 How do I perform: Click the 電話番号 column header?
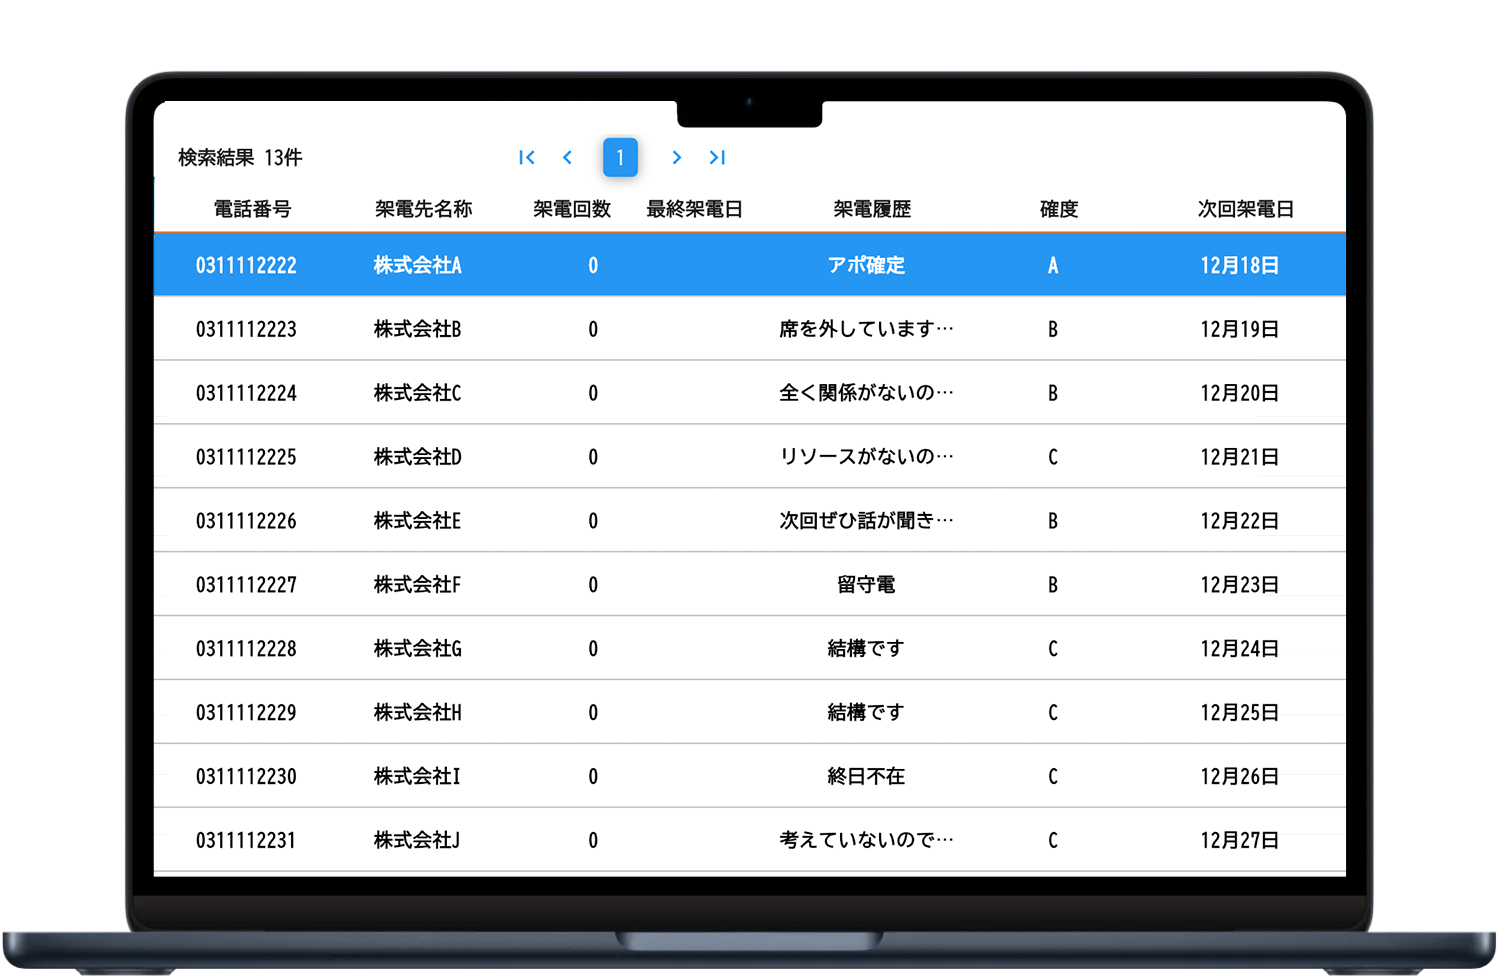pyautogui.click(x=252, y=209)
